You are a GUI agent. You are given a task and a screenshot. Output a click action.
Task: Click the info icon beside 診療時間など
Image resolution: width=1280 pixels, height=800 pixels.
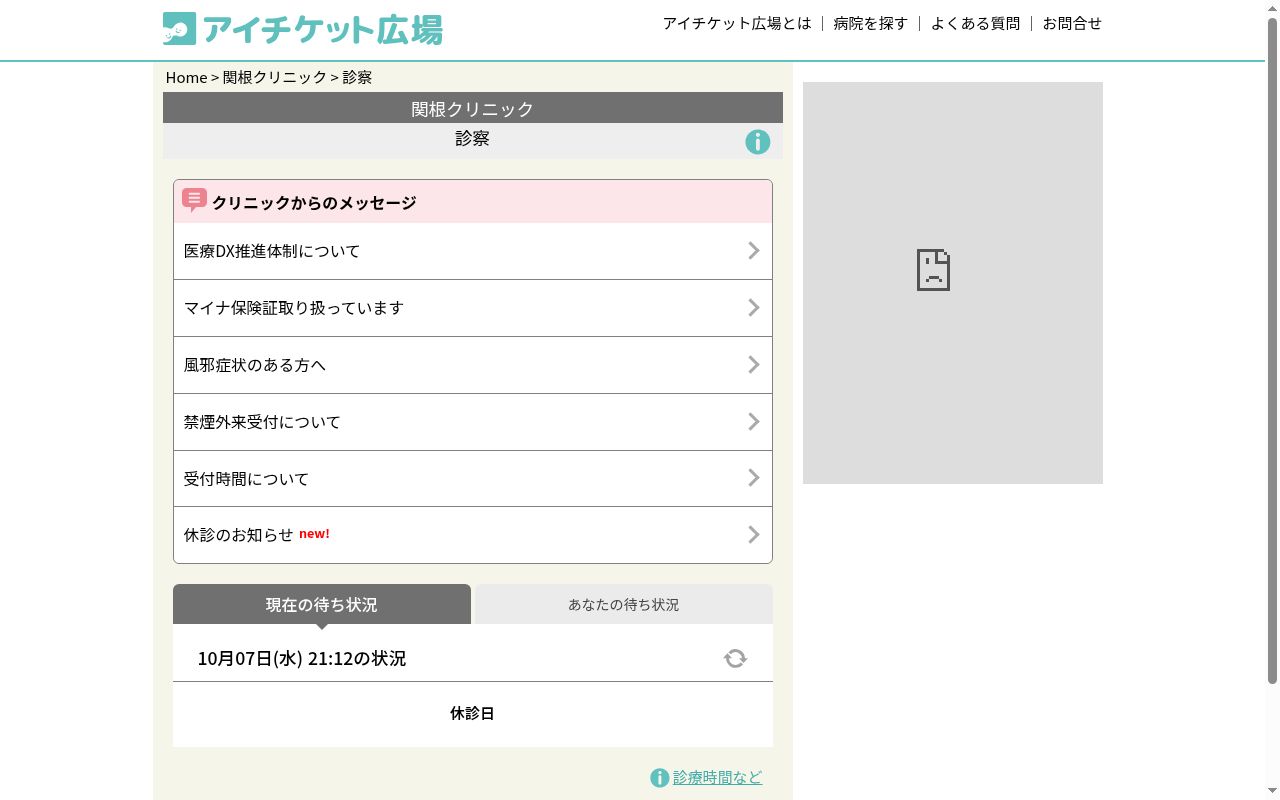point(659,778)
